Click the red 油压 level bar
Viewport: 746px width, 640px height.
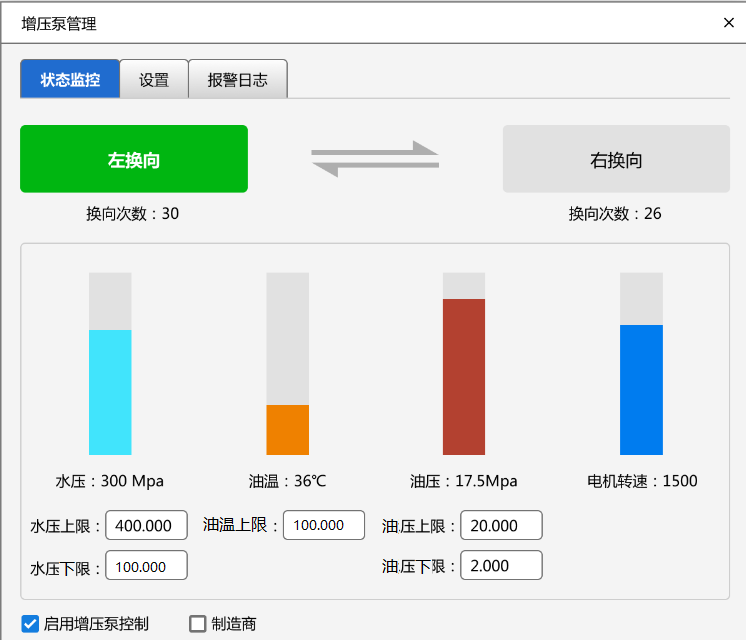[464, 376]
